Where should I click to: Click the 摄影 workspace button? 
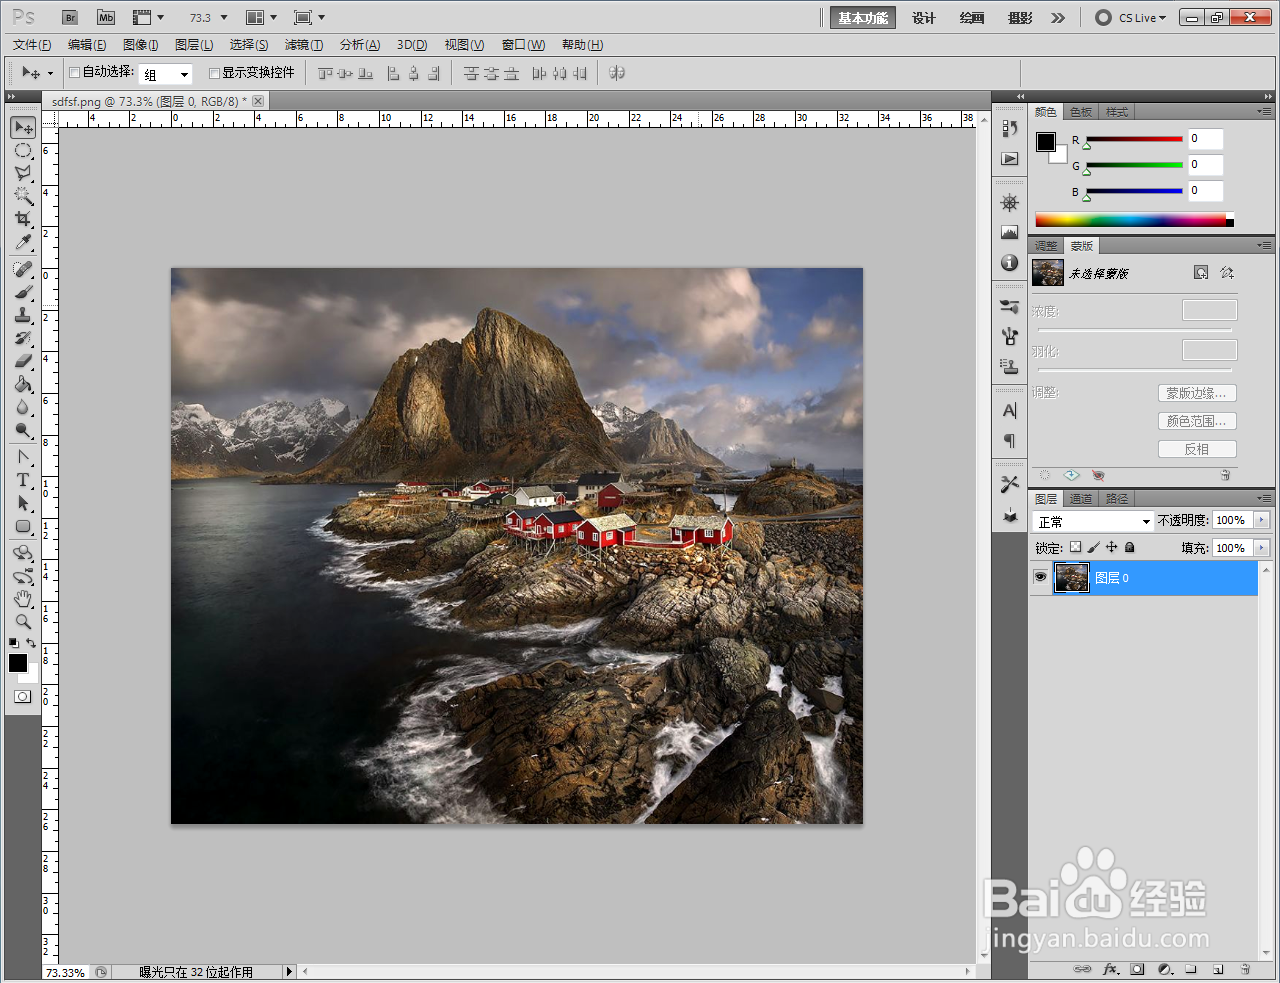(x=1020, y=18)
